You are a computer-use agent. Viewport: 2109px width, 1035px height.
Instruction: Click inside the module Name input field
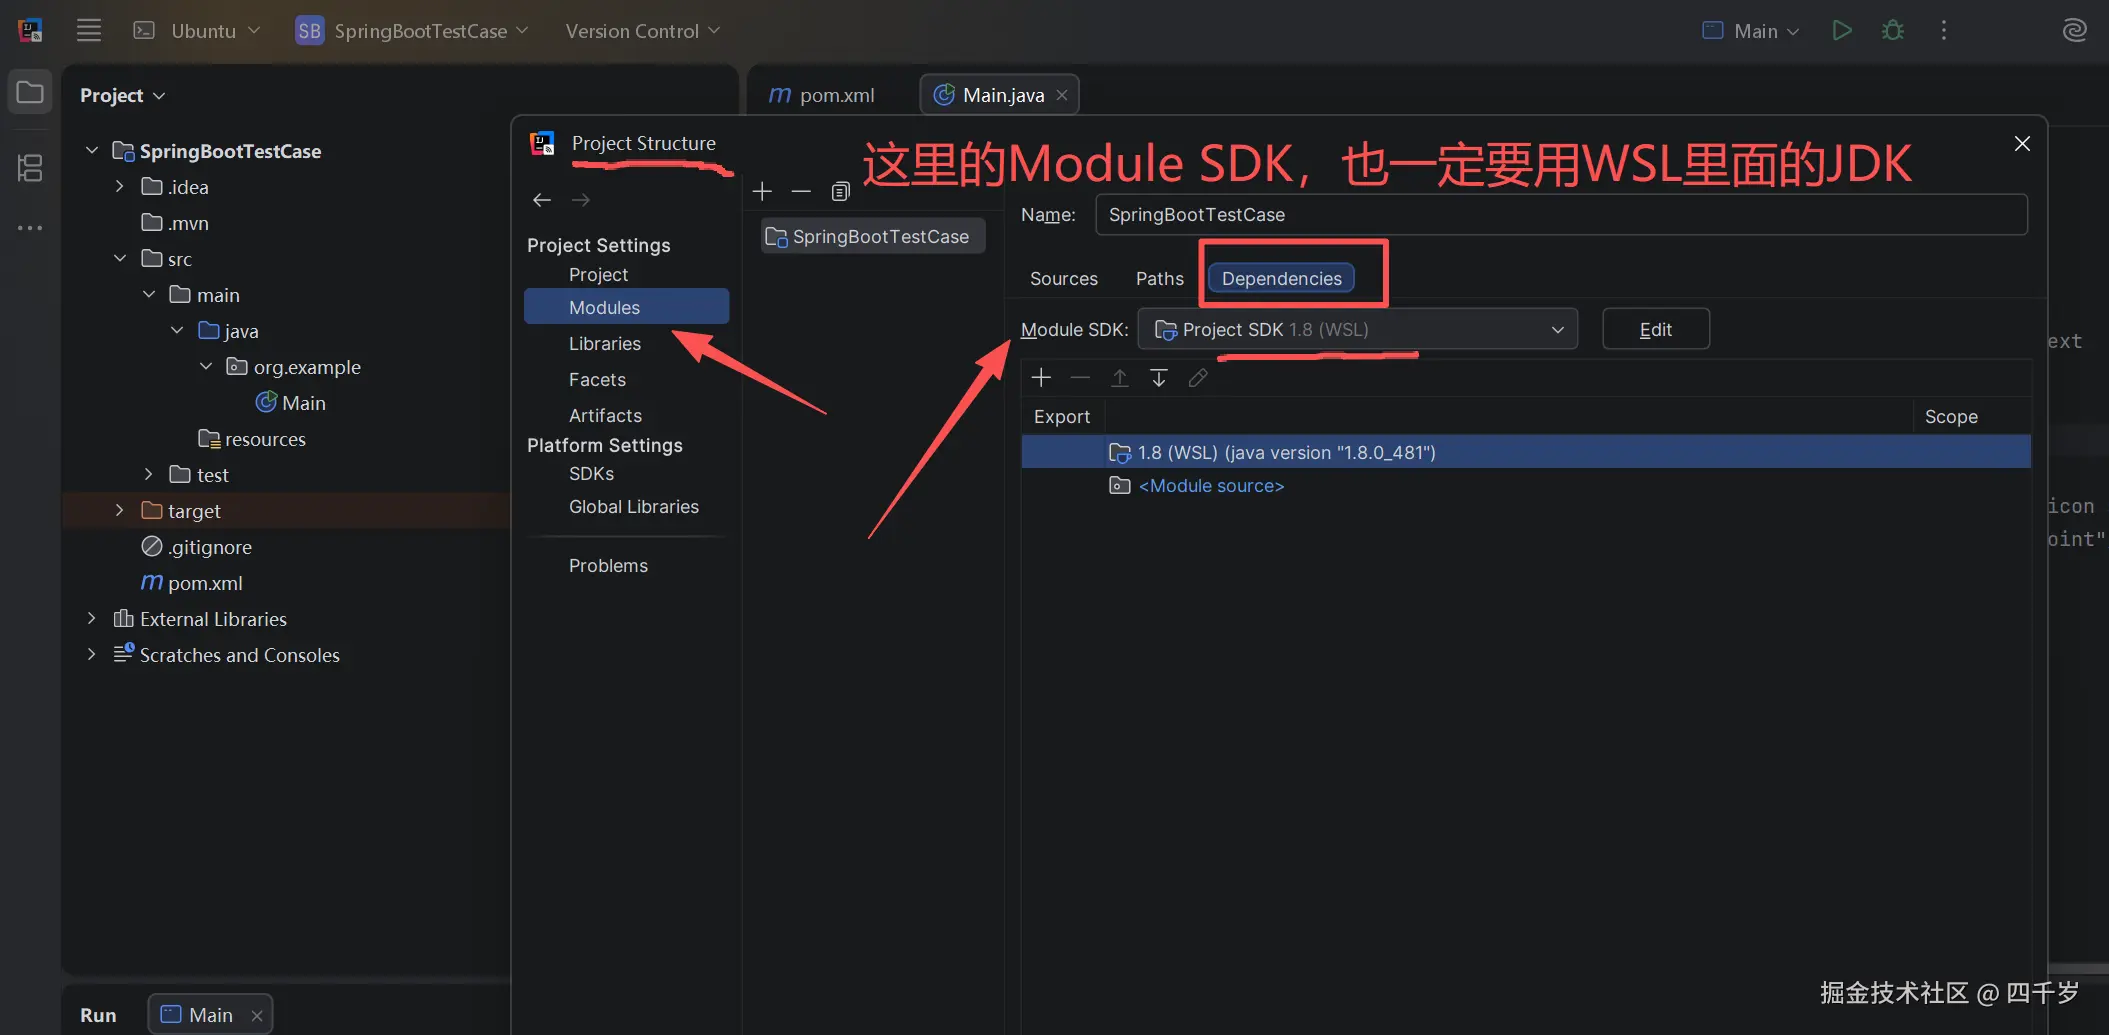[1400, 214]
